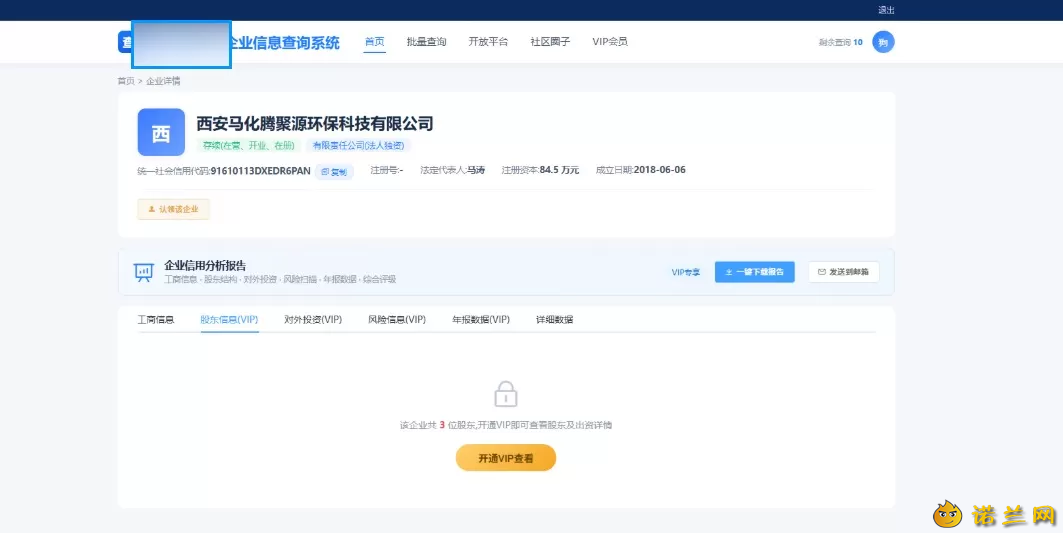Click 发送到邮箱 button
This screenshot has height=533, width=1063.
coord(843,272)
